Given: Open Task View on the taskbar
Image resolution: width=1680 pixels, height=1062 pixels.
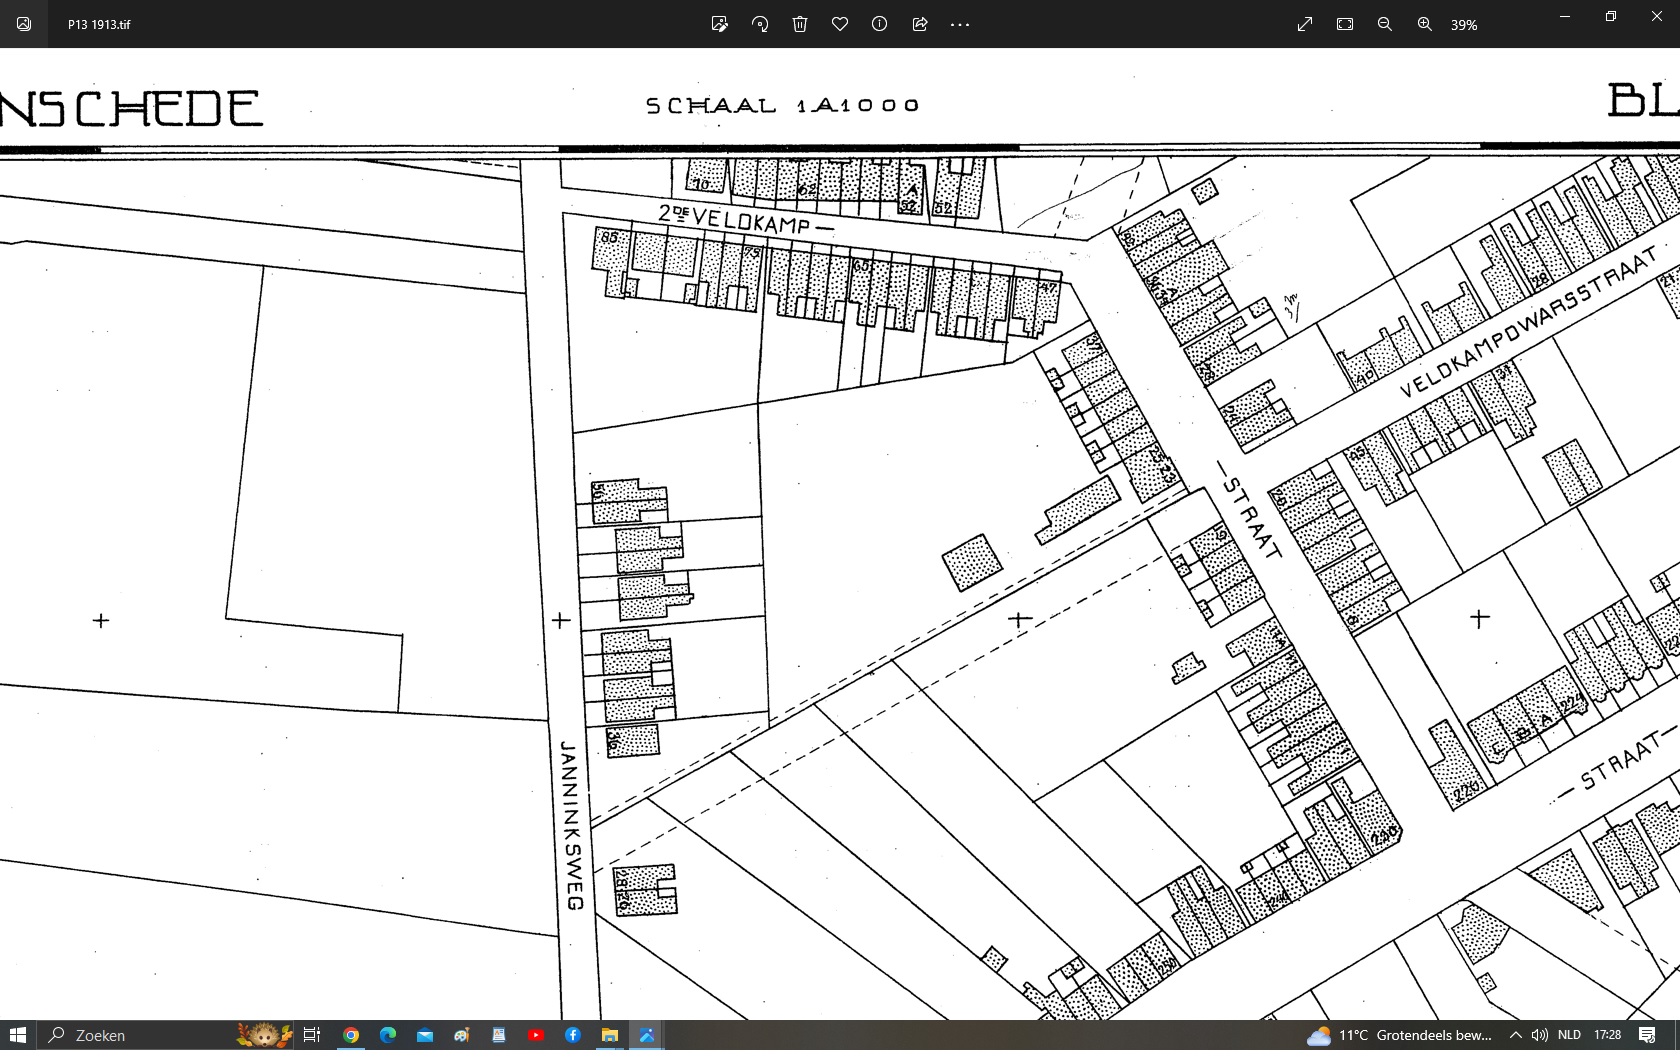Looking at the screenshot, I should [311, 1035].
